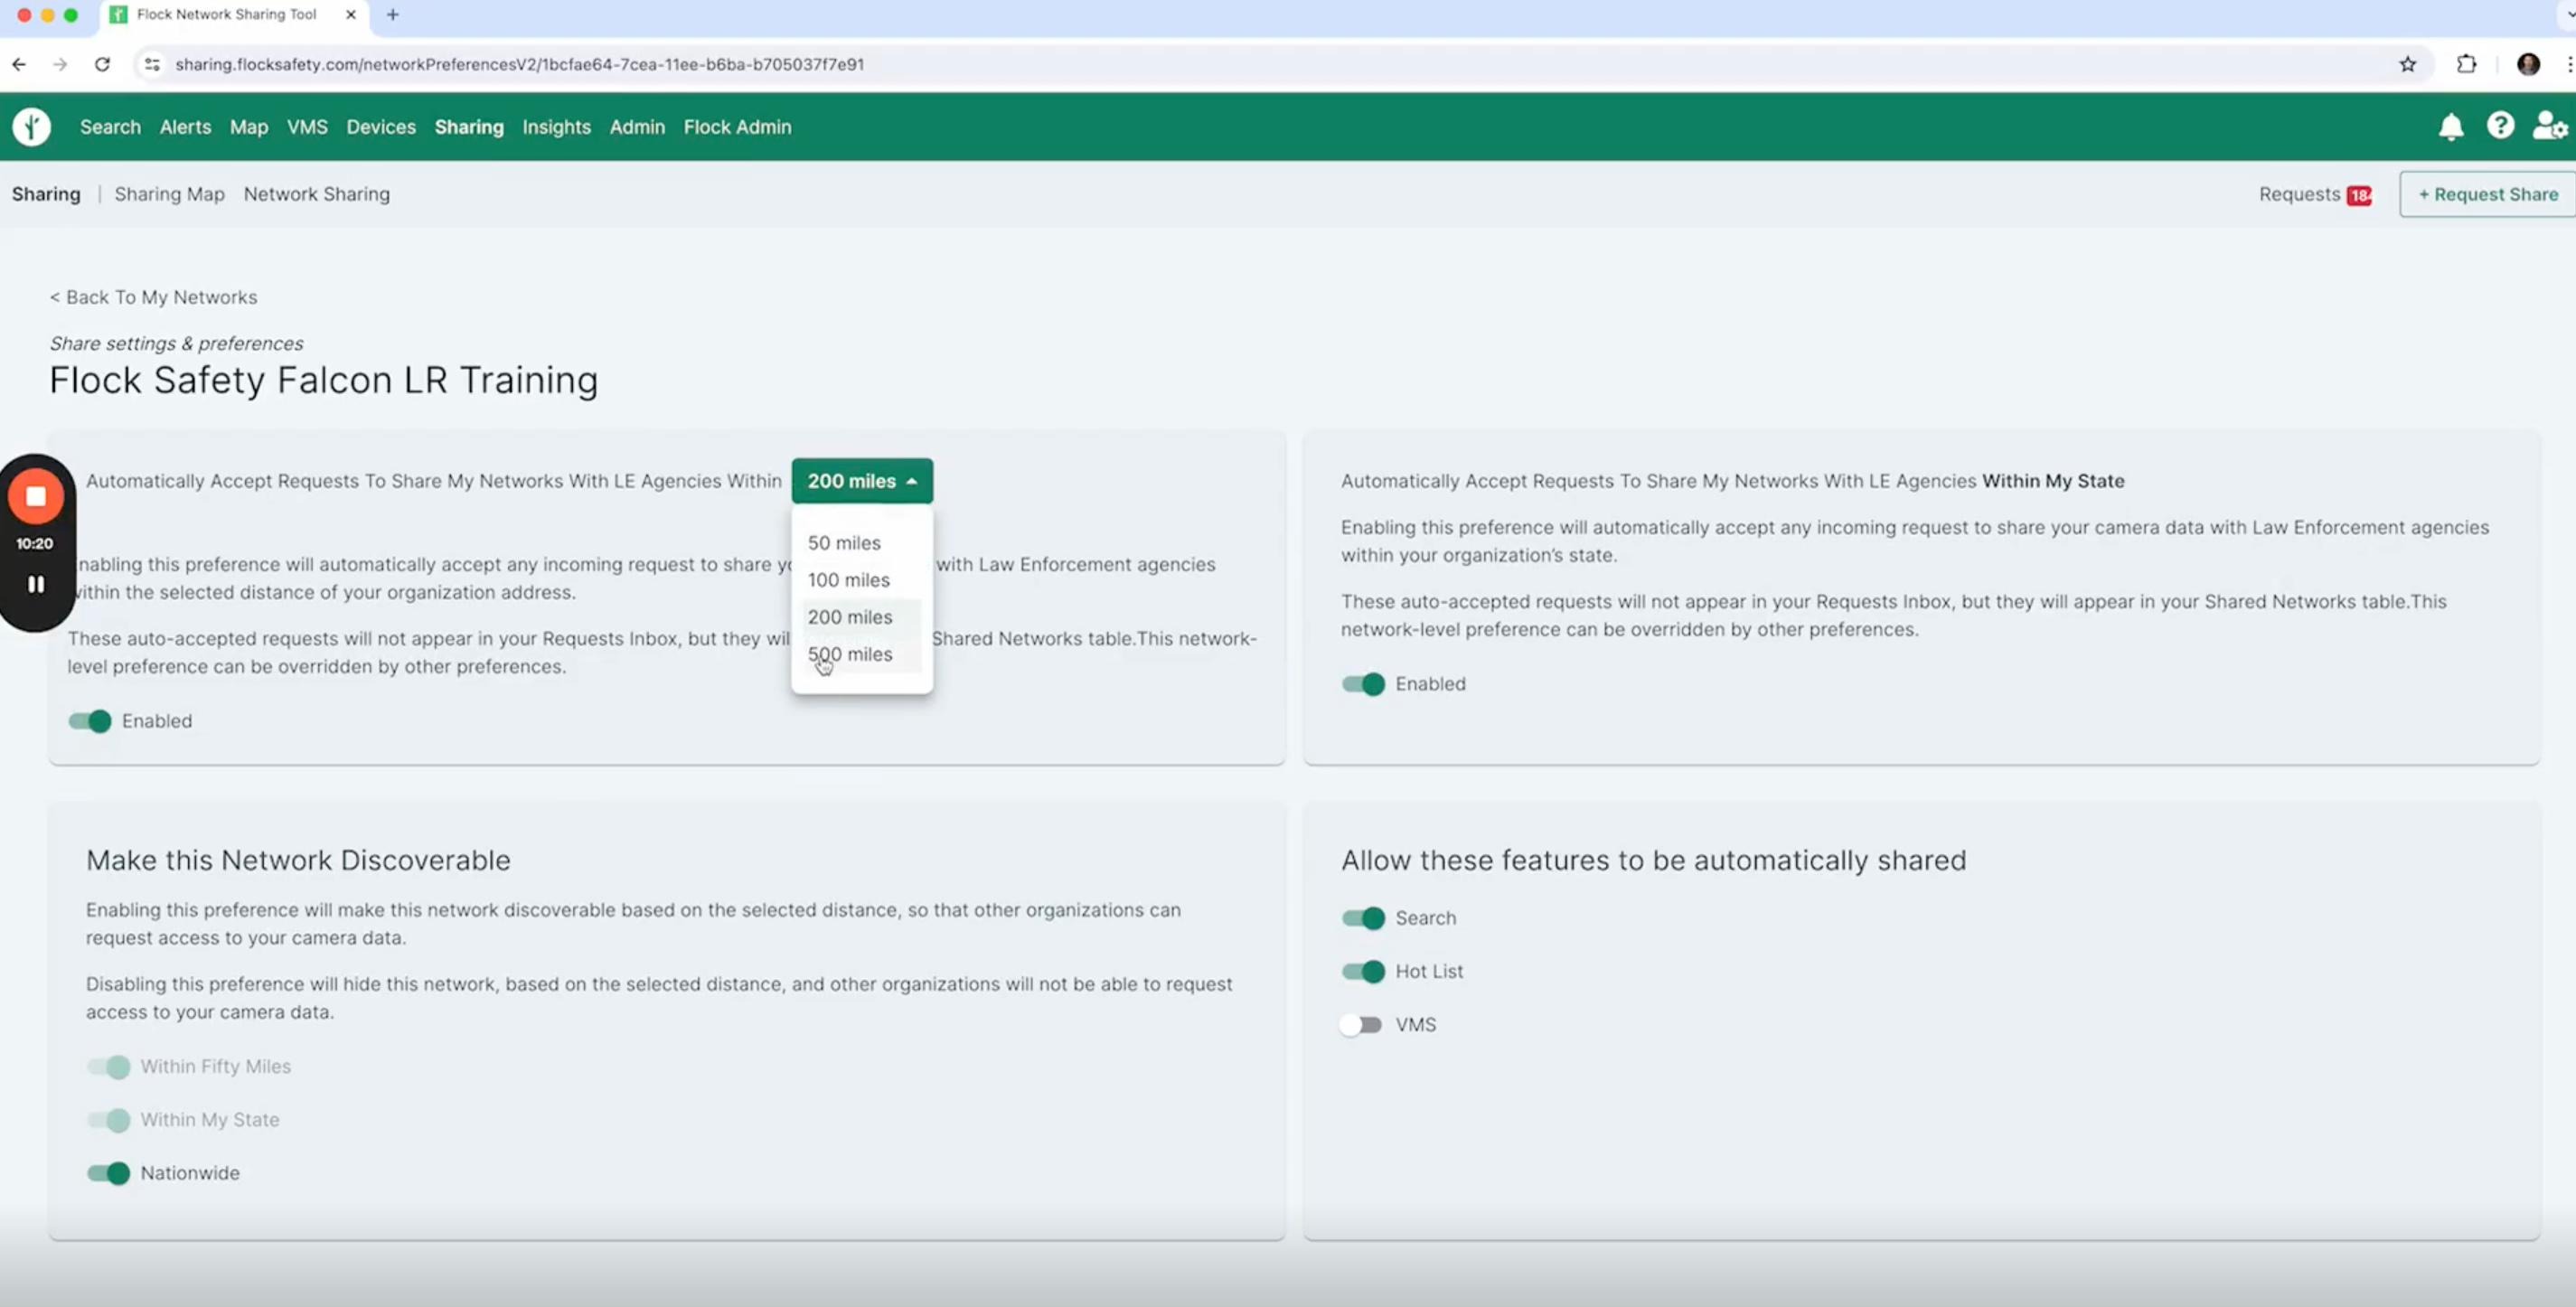The height and width of the screenshot is (1307, 2576).
Task: Go Back To My Networks
Action: (153, 297)
